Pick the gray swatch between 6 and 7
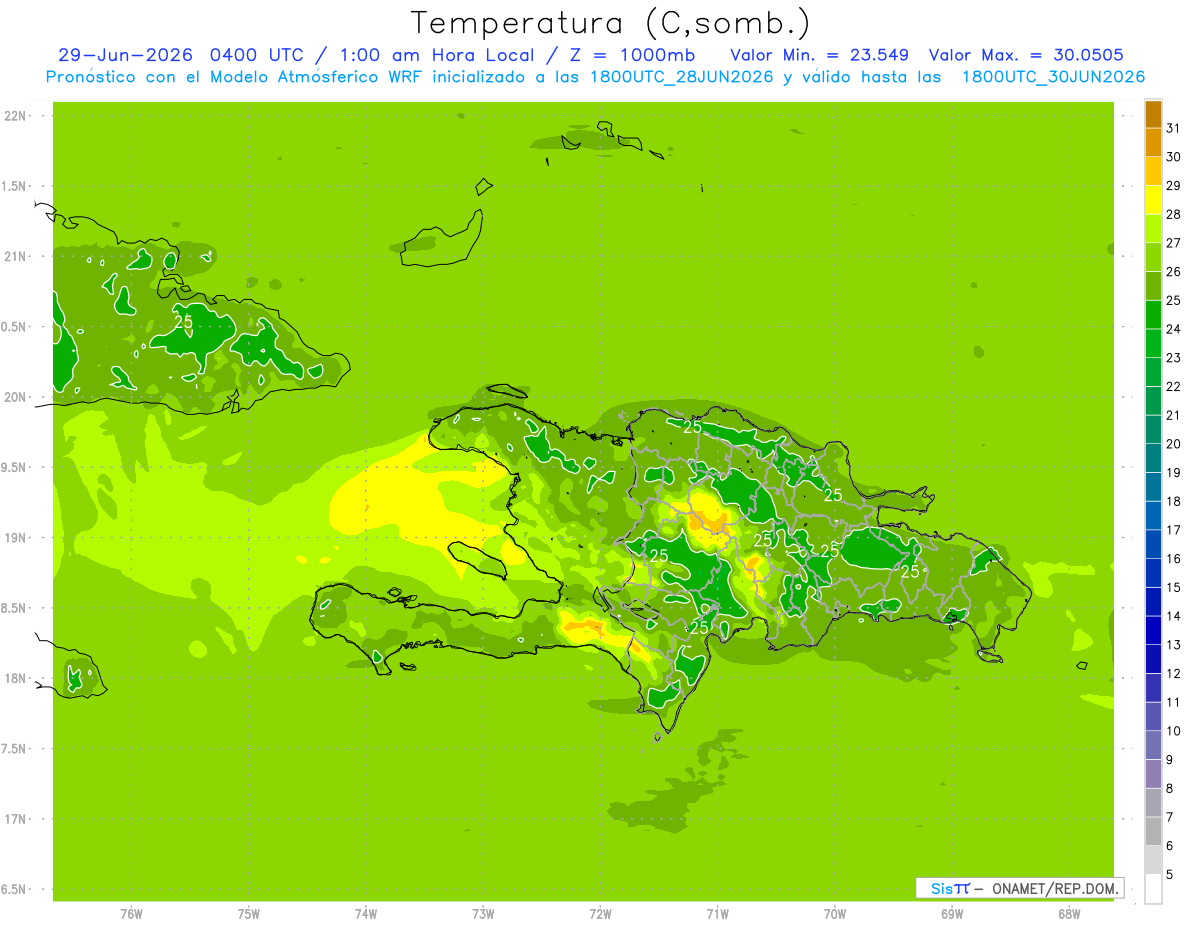1200x927 pixels. 1153,832
